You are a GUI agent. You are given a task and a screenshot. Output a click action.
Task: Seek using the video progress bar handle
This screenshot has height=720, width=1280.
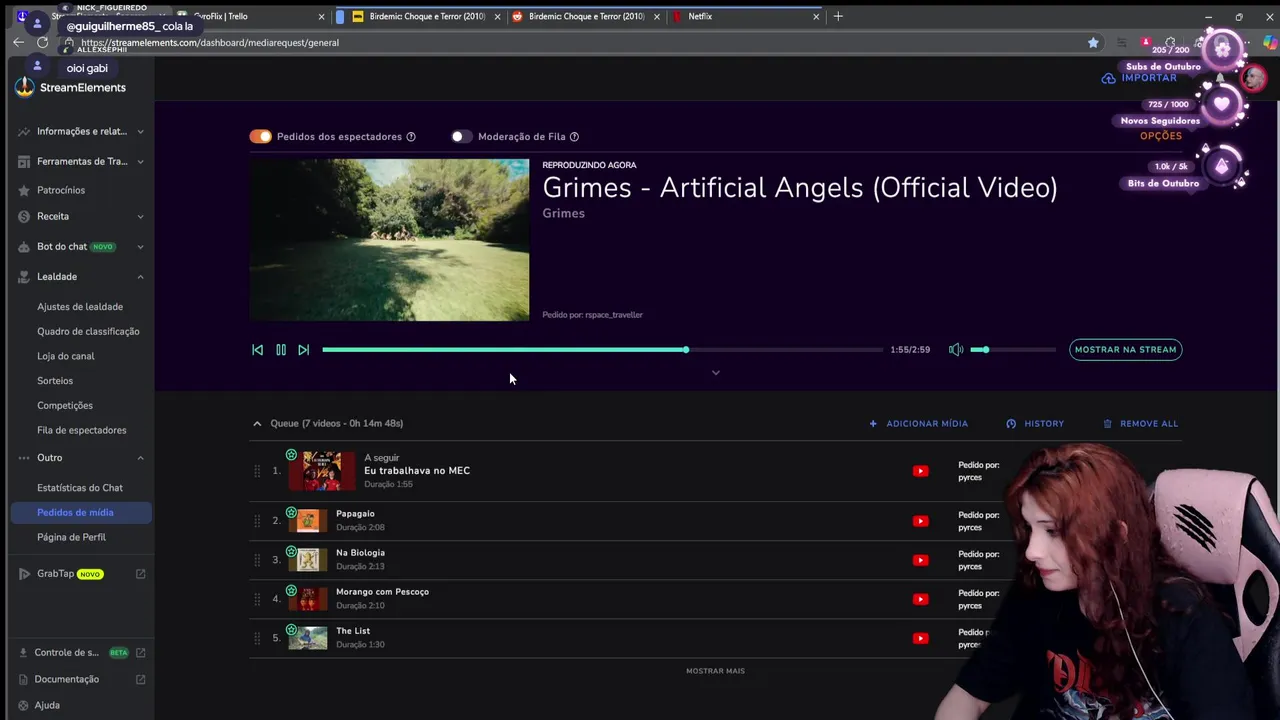pos(686,350)
